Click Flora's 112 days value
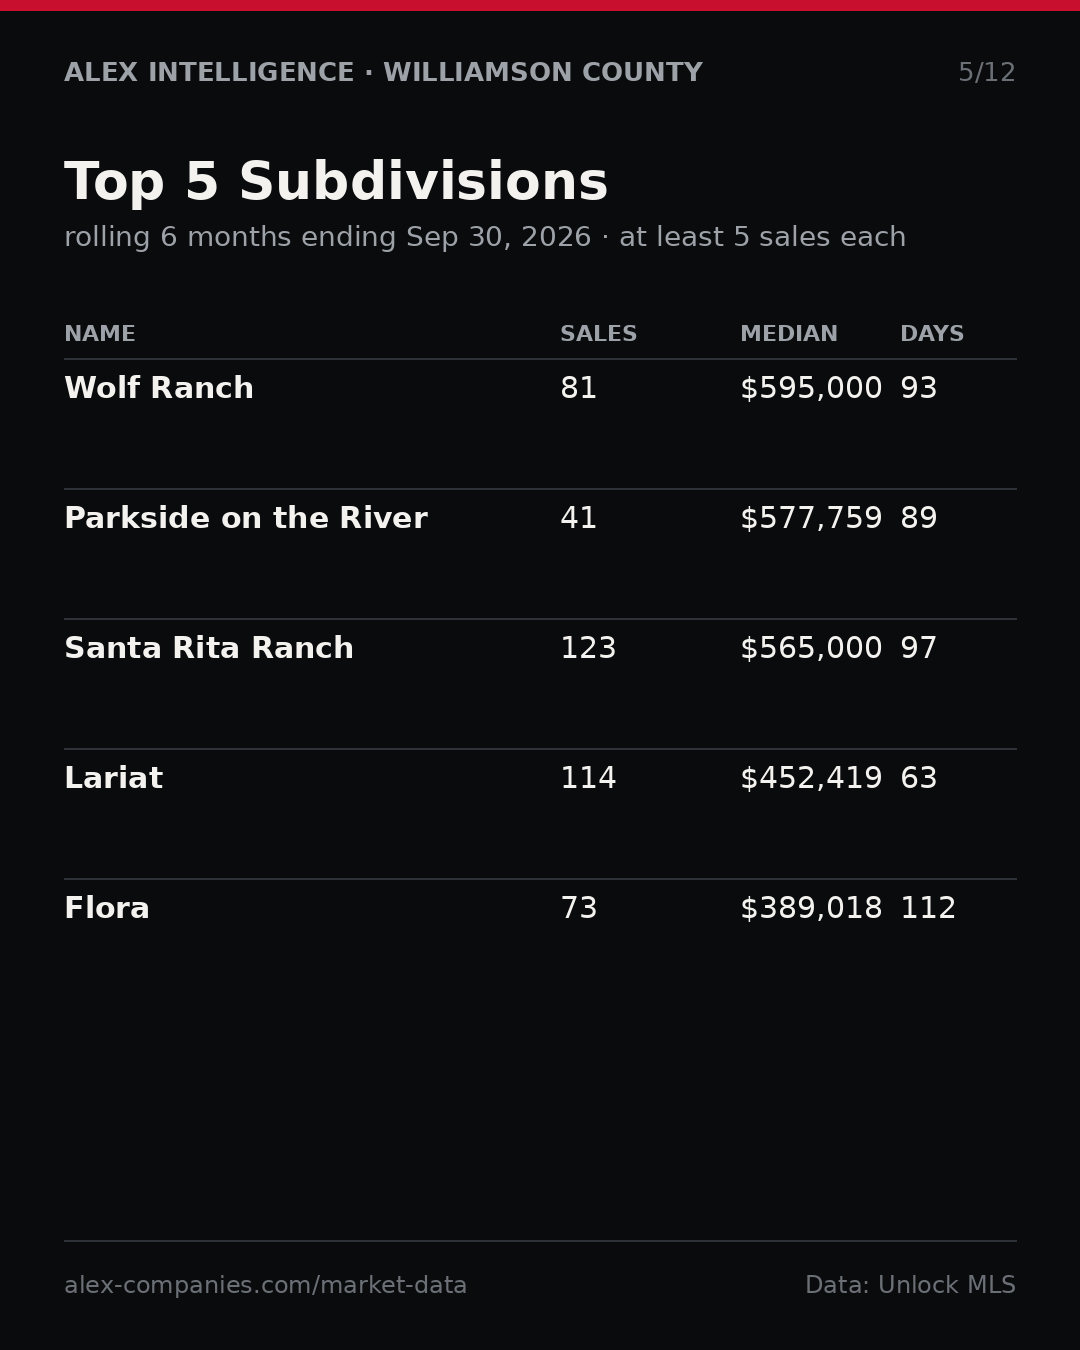Viewport: 1080px width, 1350px height. click(x=928, y=909)
